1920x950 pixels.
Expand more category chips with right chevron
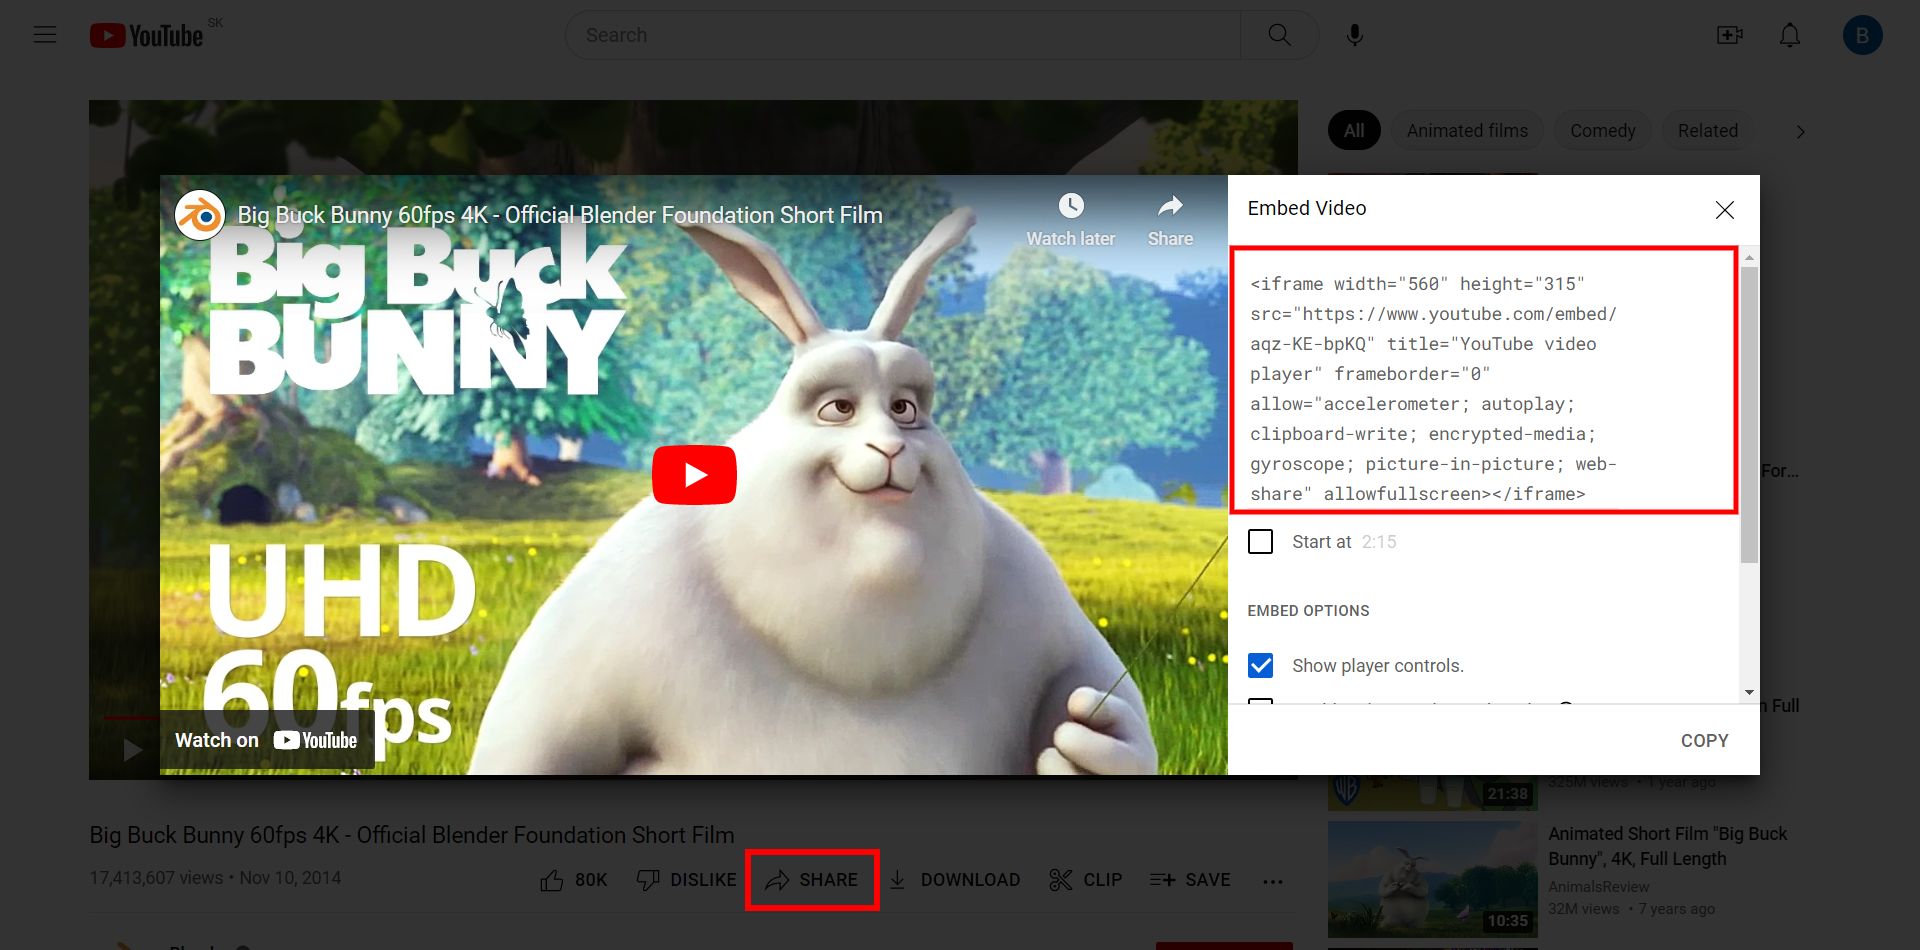point(1800,132)
